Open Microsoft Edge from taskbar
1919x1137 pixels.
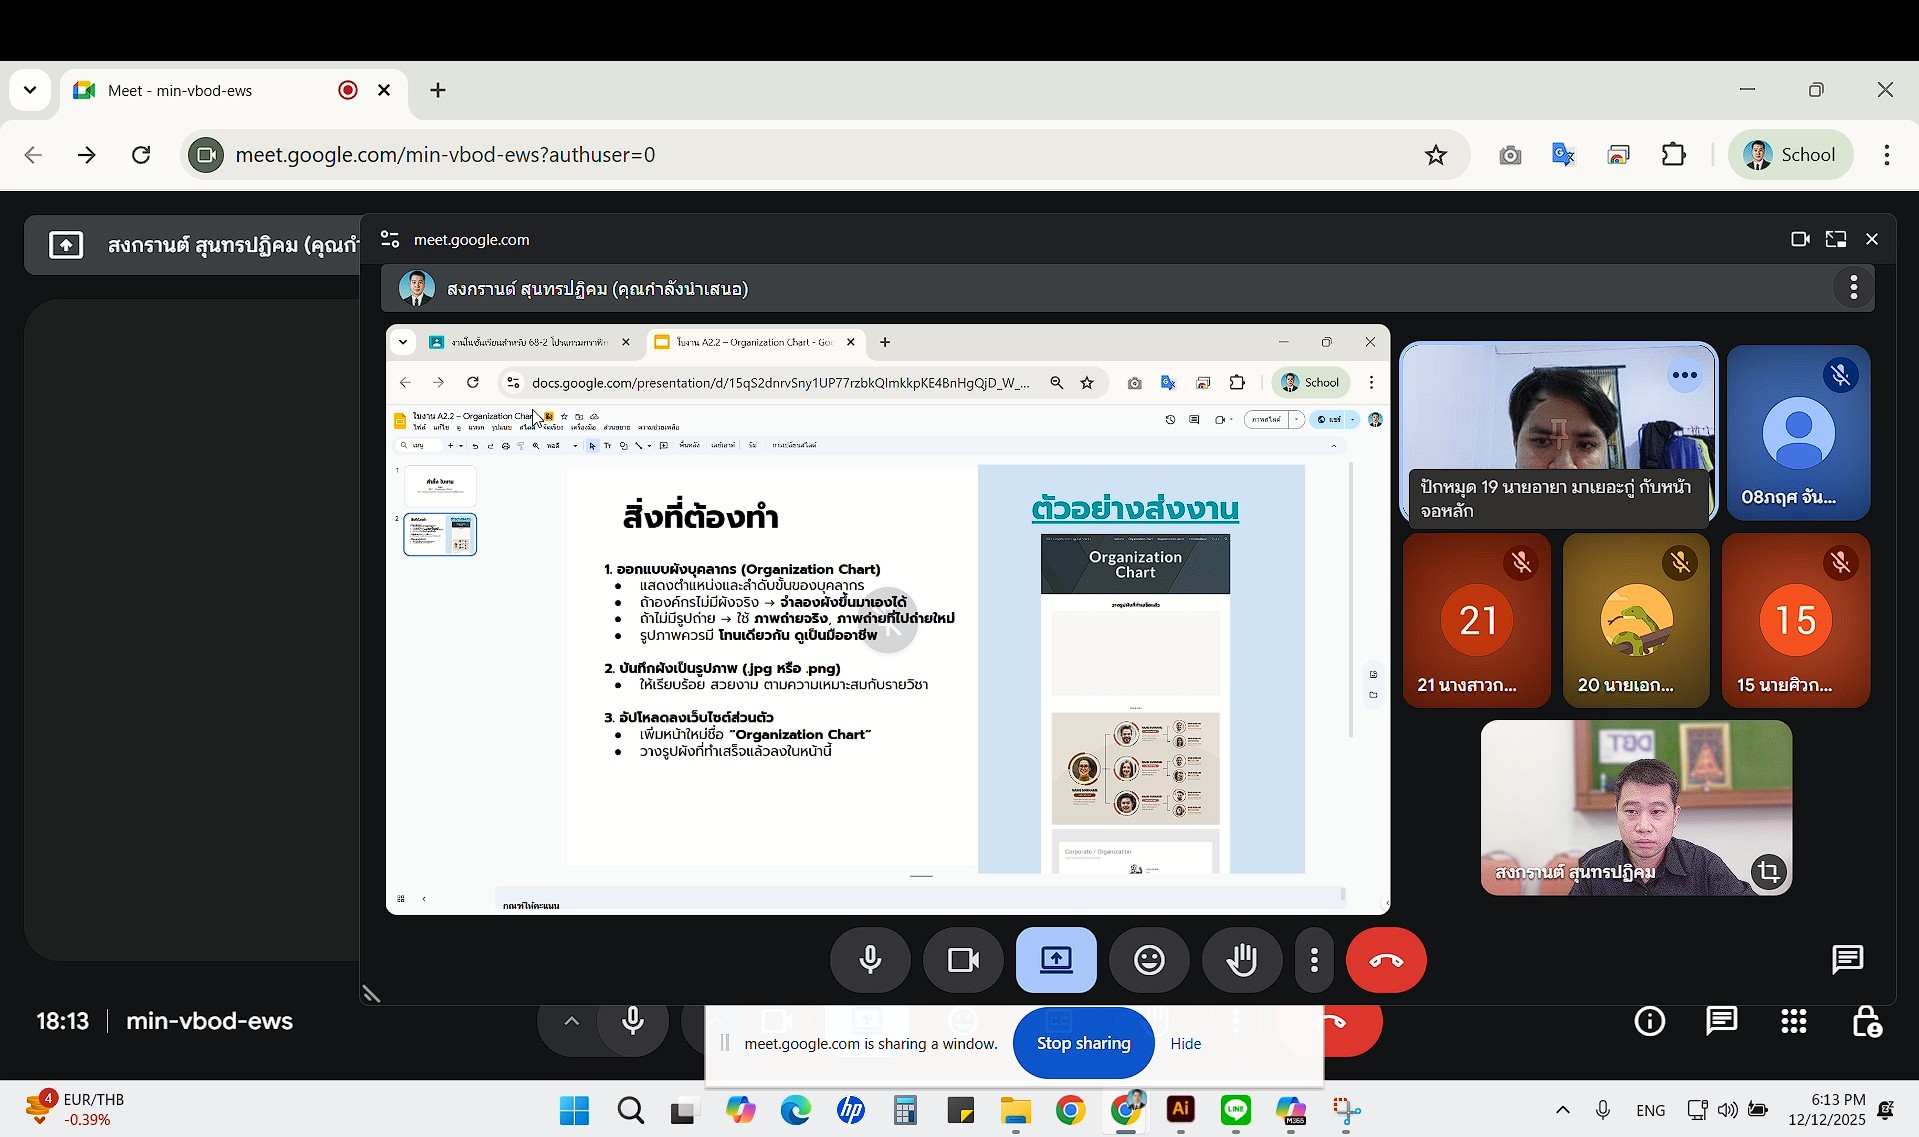(x=796, y=1110)
